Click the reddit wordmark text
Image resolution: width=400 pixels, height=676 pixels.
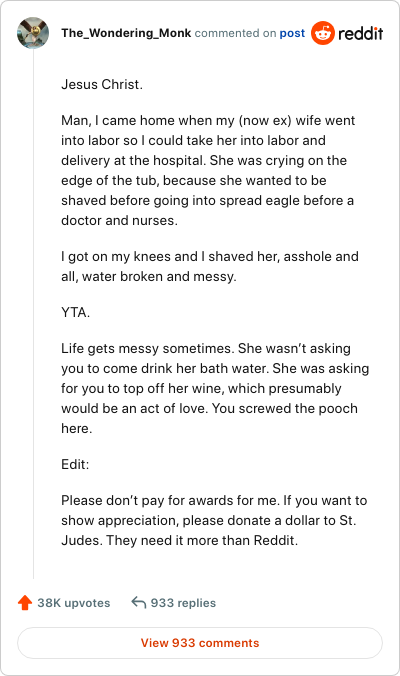(x=360, y=33)
